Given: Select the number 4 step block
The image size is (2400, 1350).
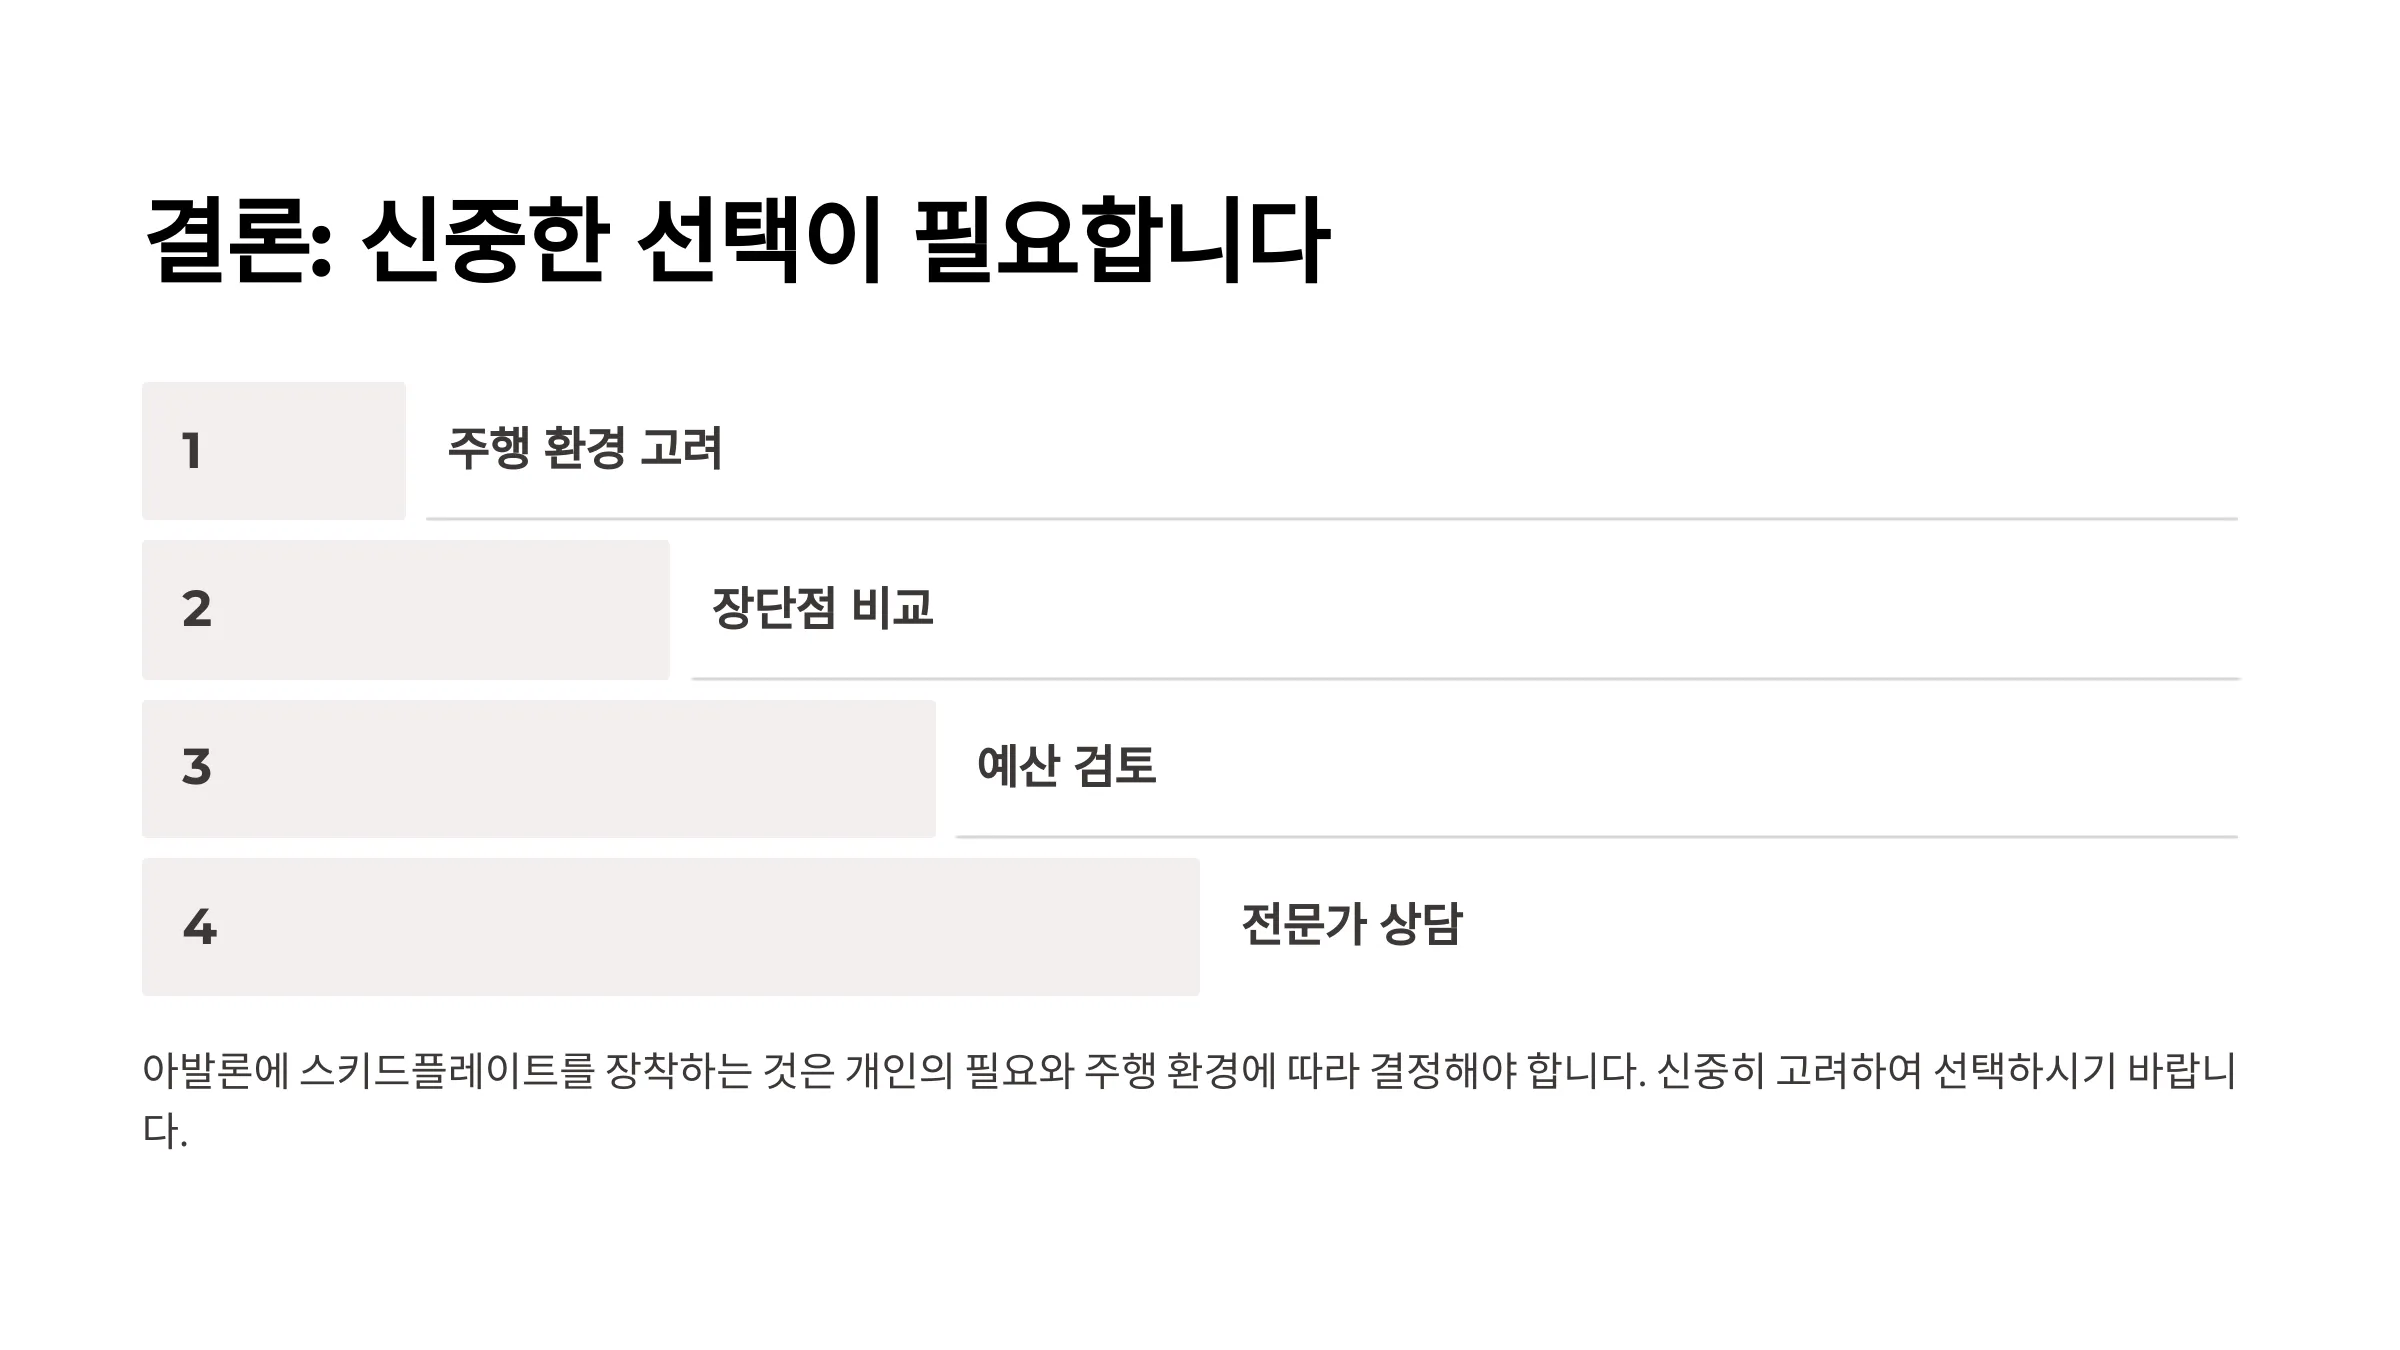Looking at the screenshot, I should pos(671,927).
